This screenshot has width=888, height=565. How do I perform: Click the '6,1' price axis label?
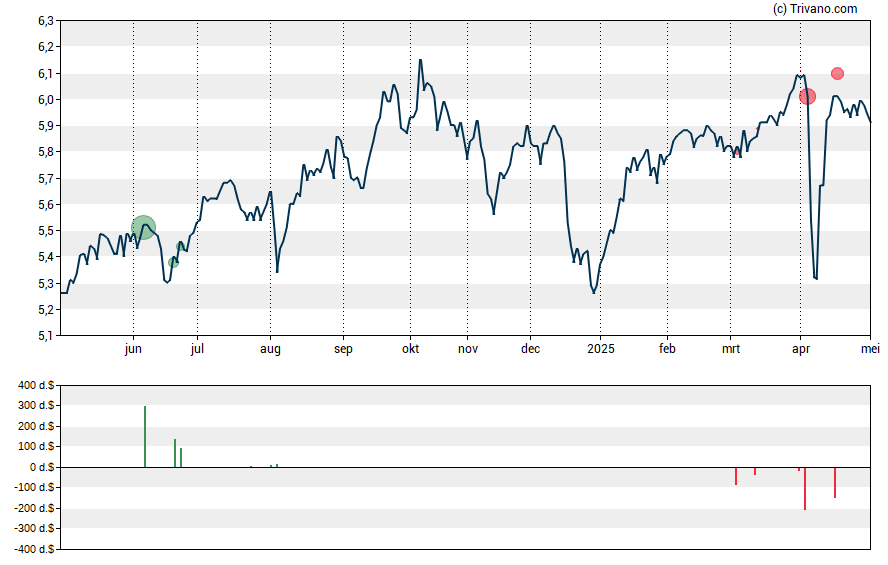(46, 74)
